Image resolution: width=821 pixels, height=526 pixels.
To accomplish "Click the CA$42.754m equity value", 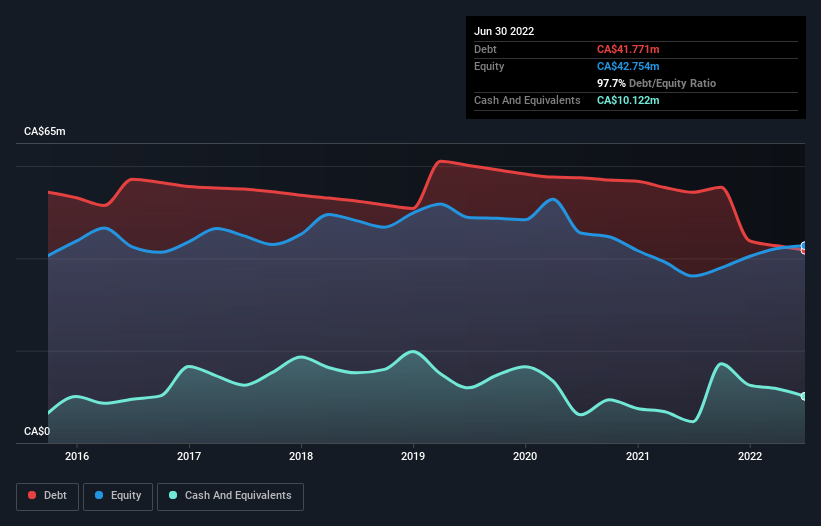I will click(628, 66).
